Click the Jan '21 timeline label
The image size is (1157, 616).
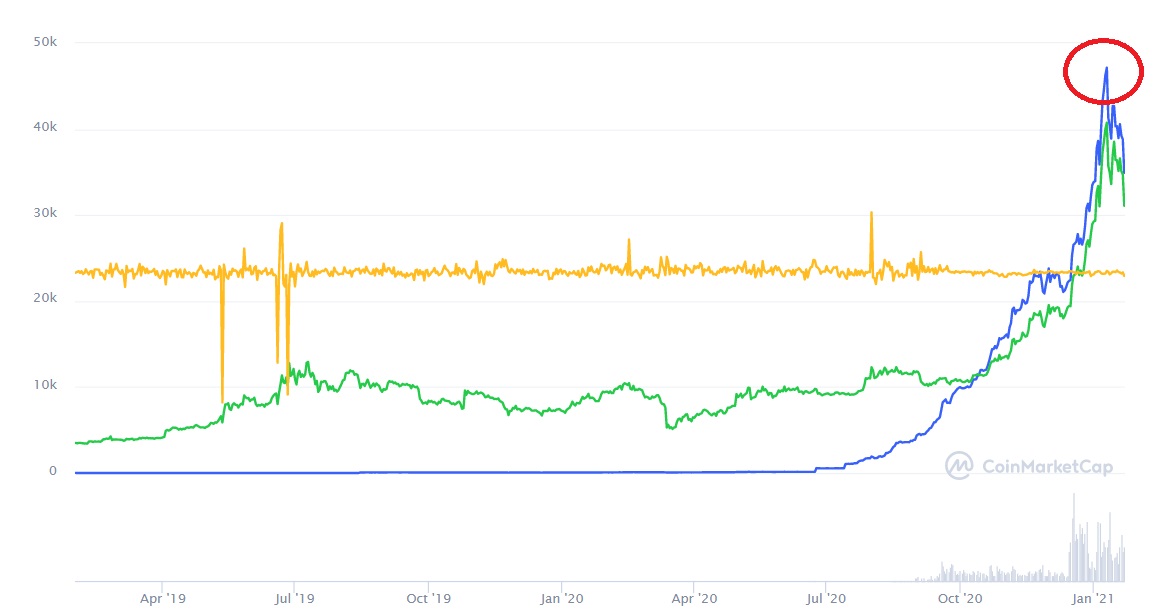1093,598
